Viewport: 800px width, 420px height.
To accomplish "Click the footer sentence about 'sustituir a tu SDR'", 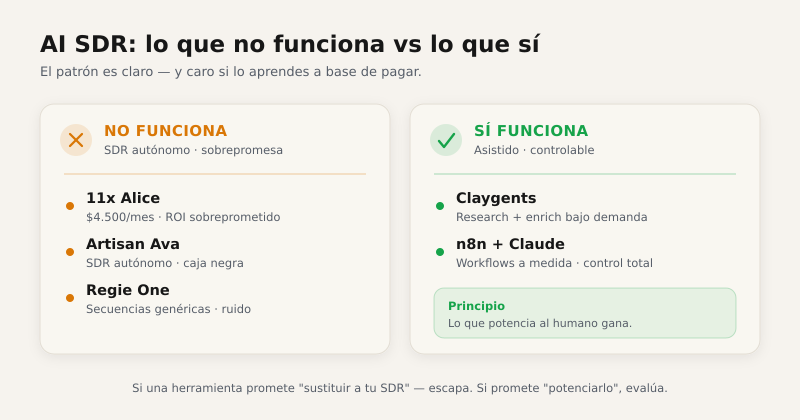I will click(399, 388).
